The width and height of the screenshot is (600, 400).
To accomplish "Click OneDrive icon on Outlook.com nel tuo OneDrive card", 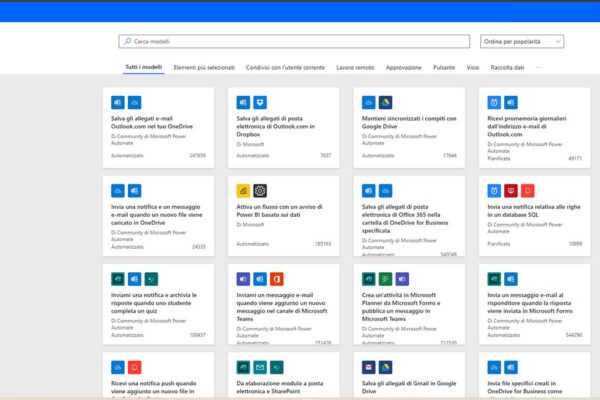I will [x=134, y=102].
